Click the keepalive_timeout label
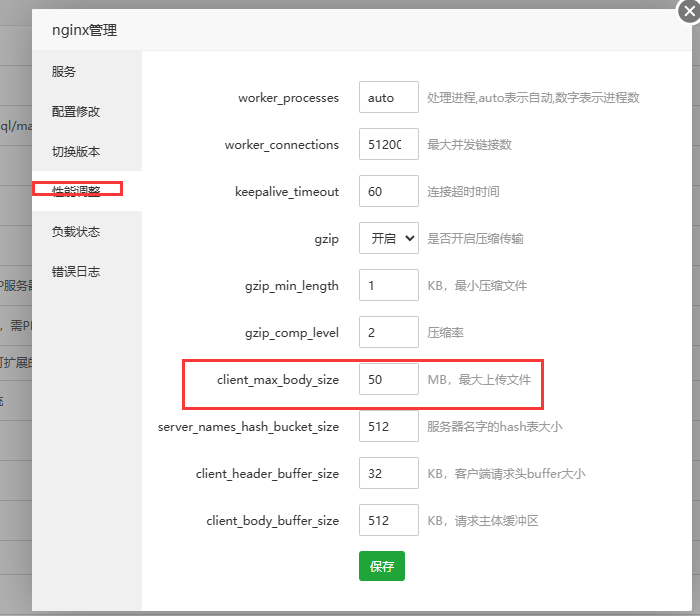Viewport: 700px width, 616px height. click(287, 192)
